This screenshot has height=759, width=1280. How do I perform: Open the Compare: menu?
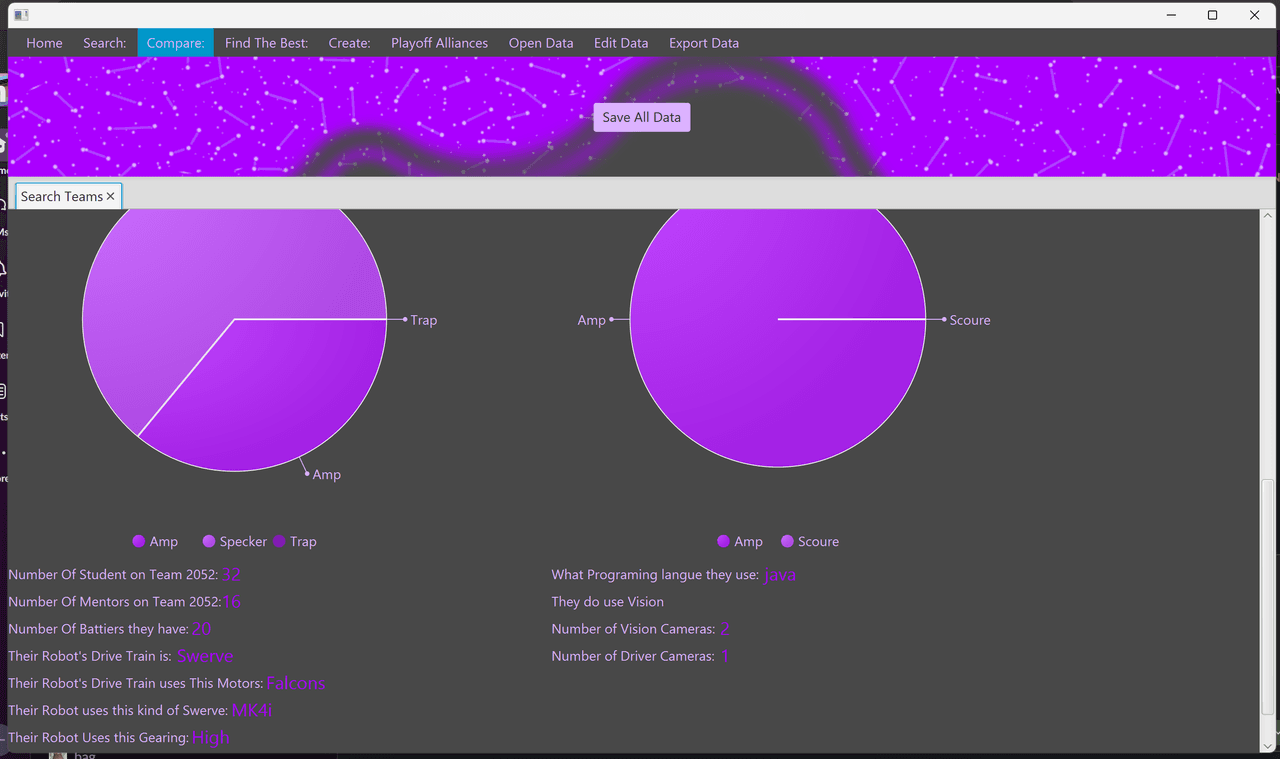[175, 43]
